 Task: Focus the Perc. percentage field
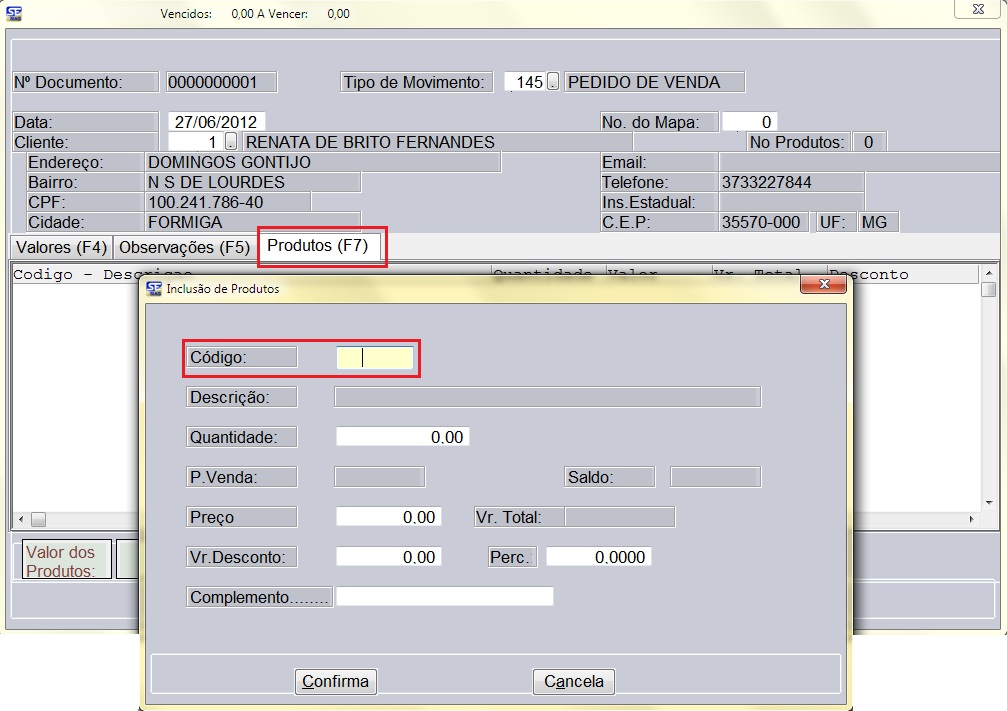point(598,557)
